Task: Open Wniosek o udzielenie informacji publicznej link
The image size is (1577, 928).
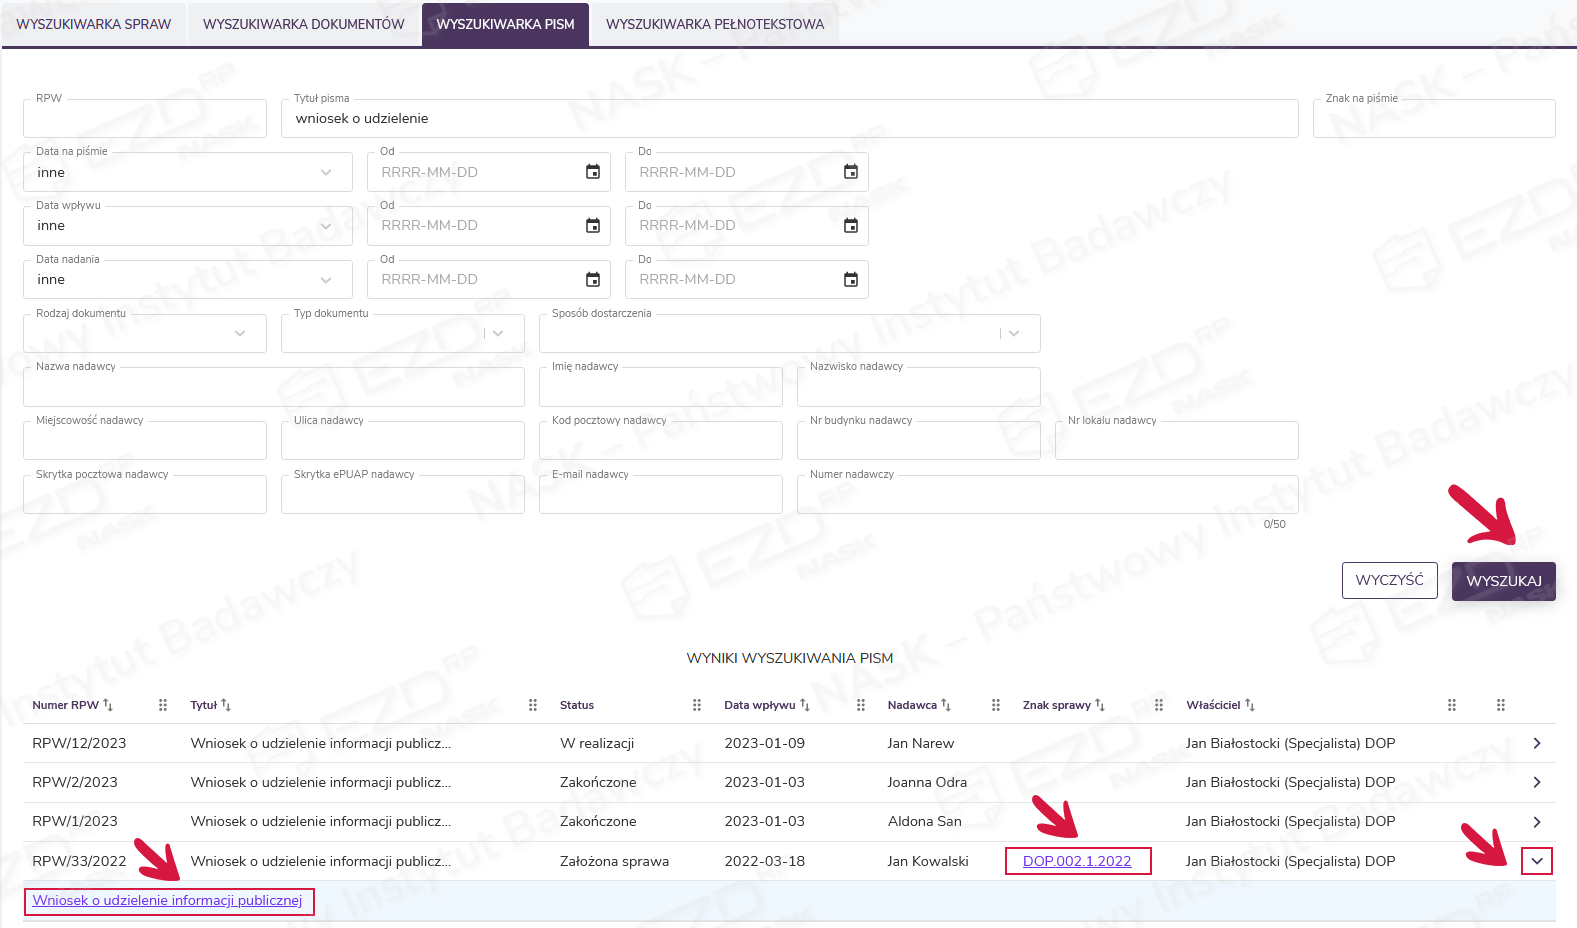Action: [167, 901]
